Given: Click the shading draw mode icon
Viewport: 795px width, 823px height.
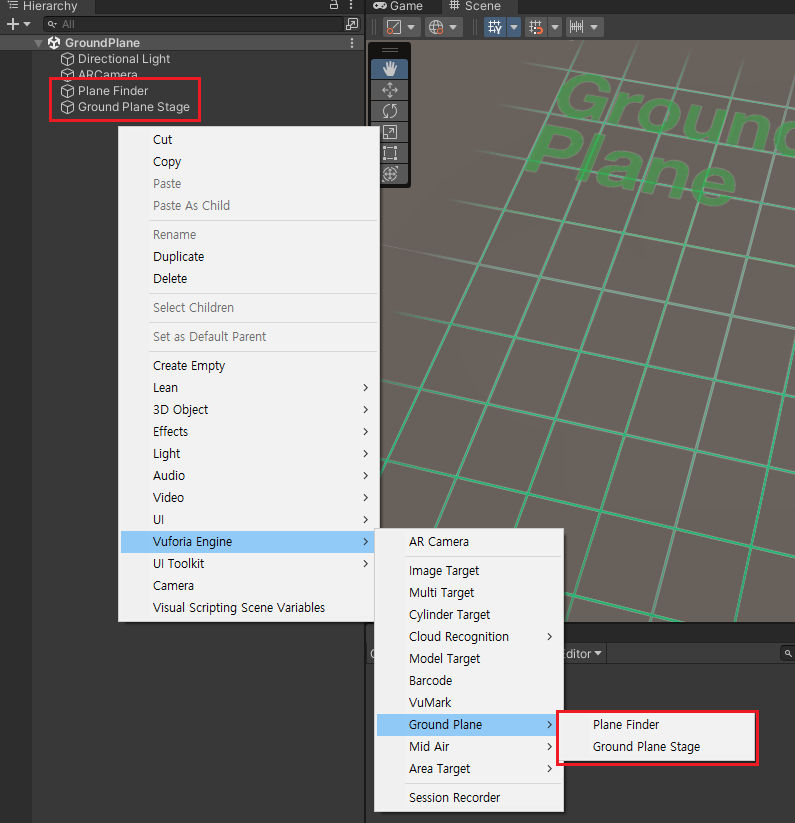Looking at the screenshot, I should (x=394, y=27).
